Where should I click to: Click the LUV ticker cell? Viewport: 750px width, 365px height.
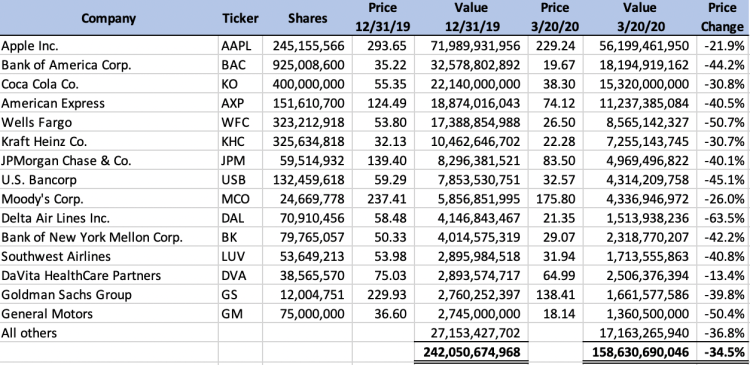pos(240,256)
